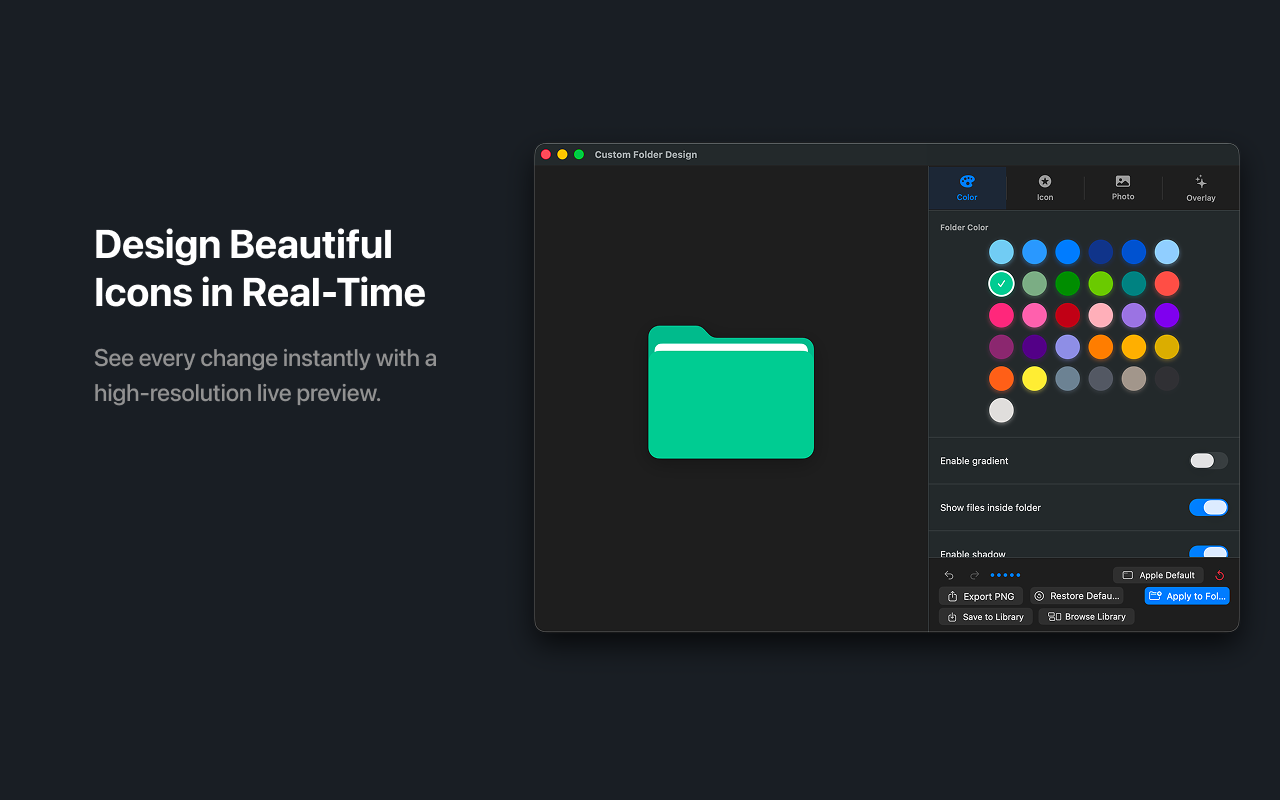Click the red reset icon
This screenshot has height=800, width=1280.
(1219, 575)
